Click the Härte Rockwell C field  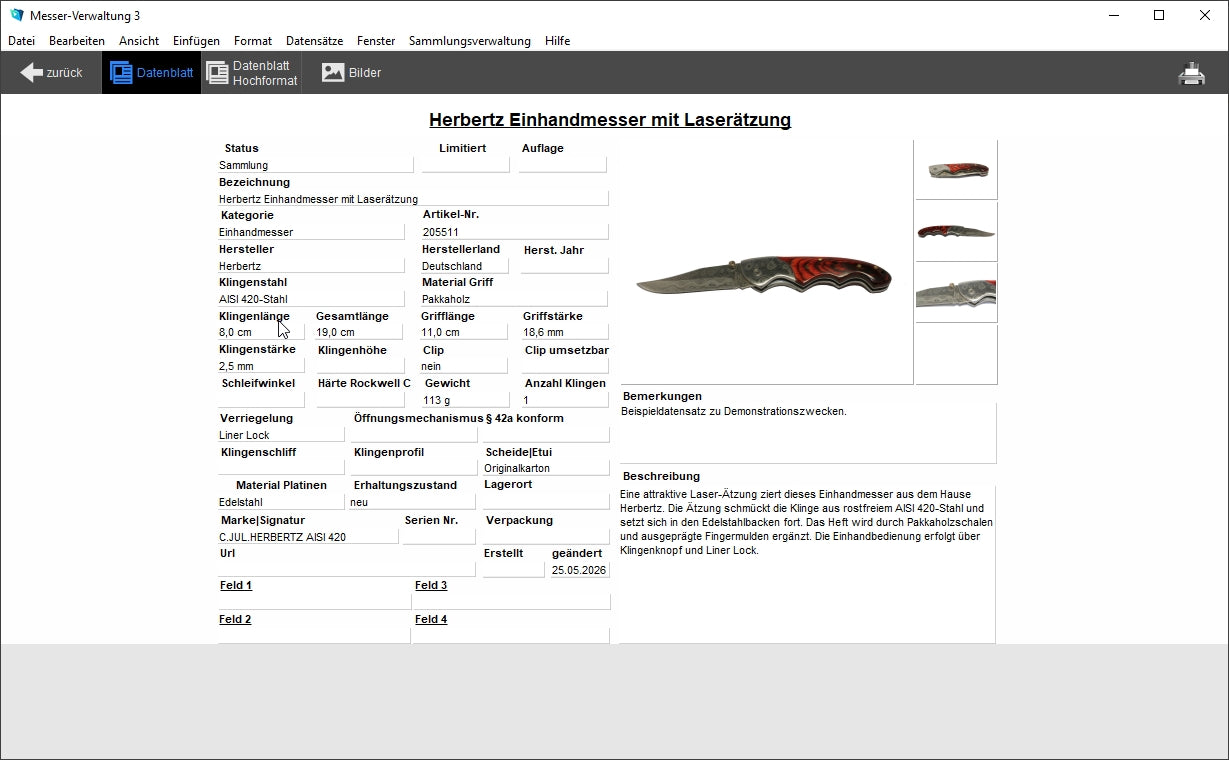(x=360, y=400)
